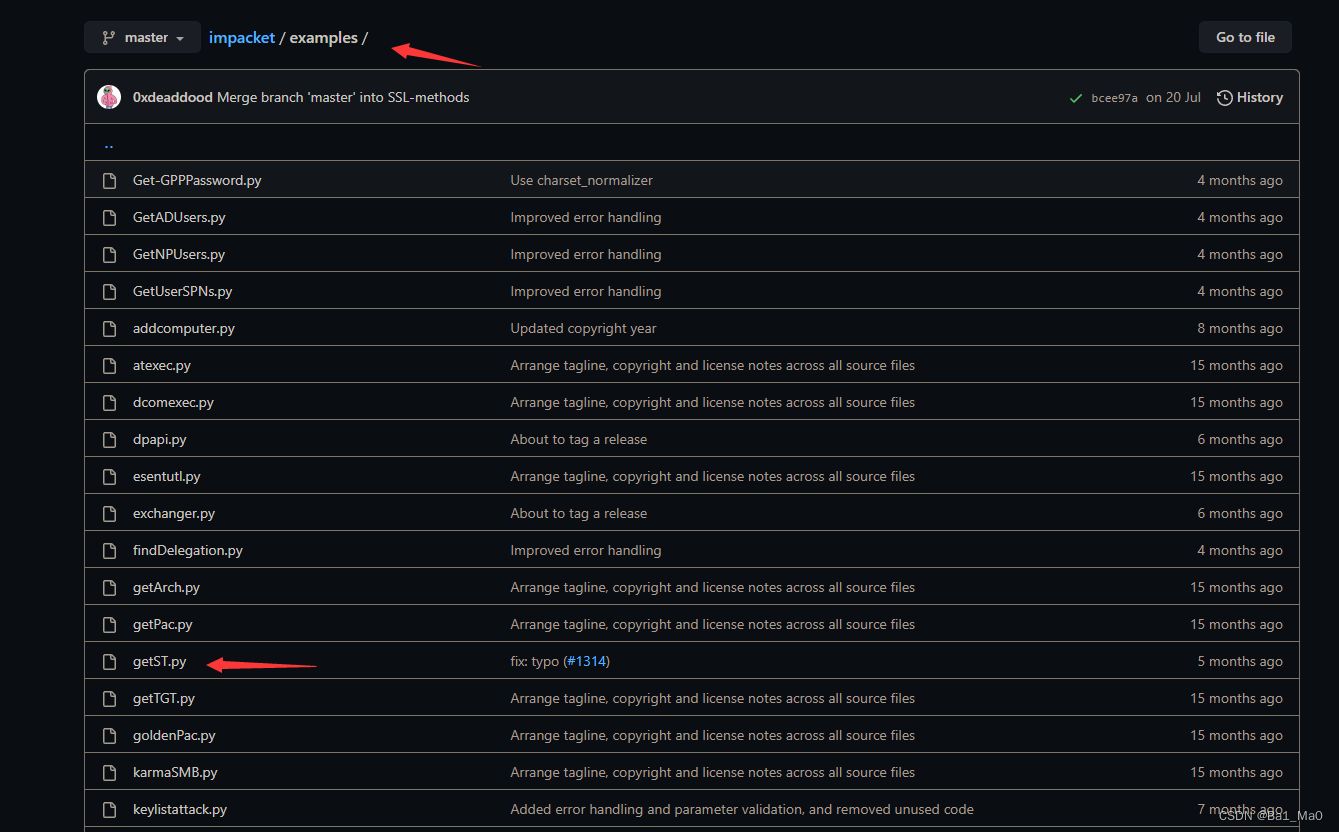Click '8 months ago' on the addcomputer.py row
Viewport: 1339px width, 832px height.
coord(1240,328)
